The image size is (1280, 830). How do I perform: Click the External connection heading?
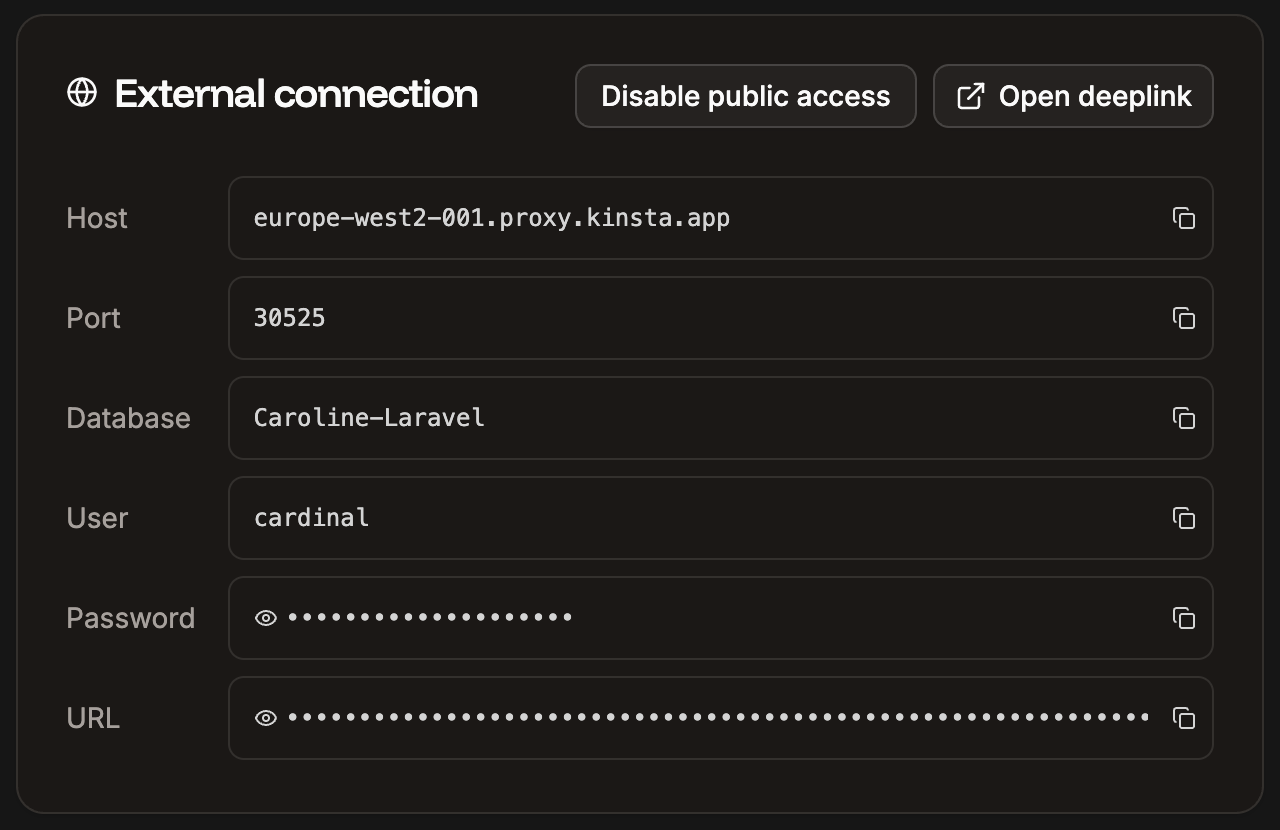tap(296, 92)
